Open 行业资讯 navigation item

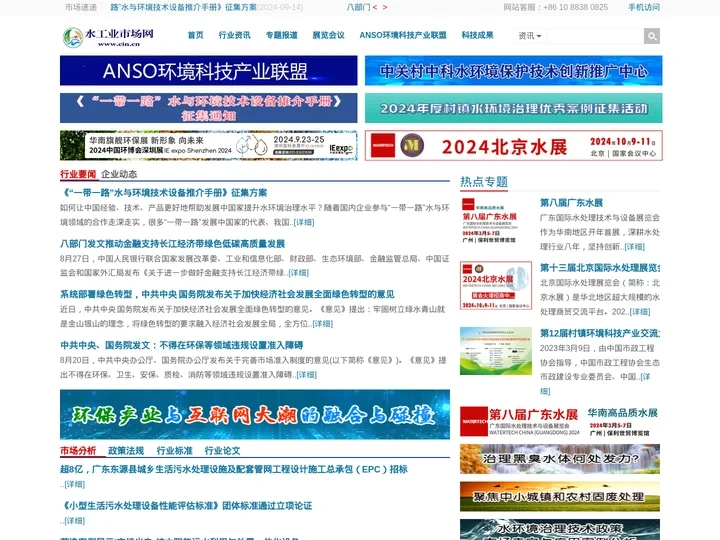234,35
